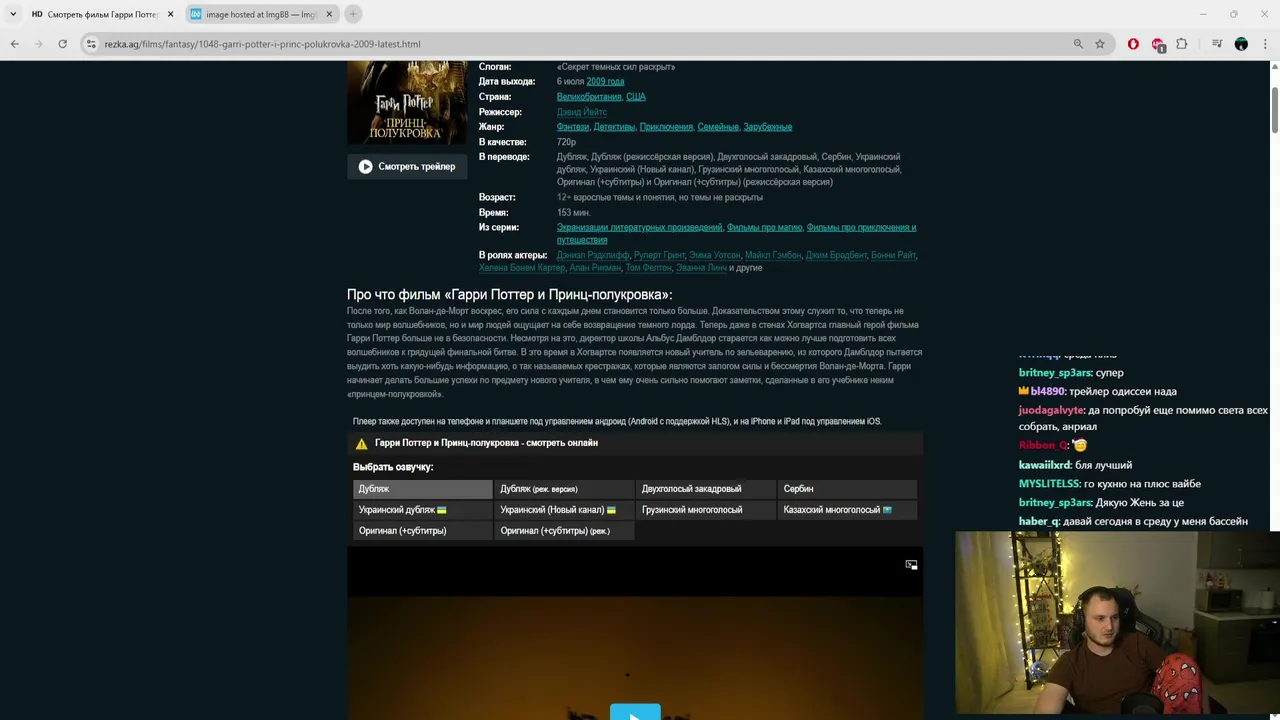Viewport: 1280px width, 720px height.
Task: Open the red shield ad blocker extension
Action: click(x=1133, y=44)
